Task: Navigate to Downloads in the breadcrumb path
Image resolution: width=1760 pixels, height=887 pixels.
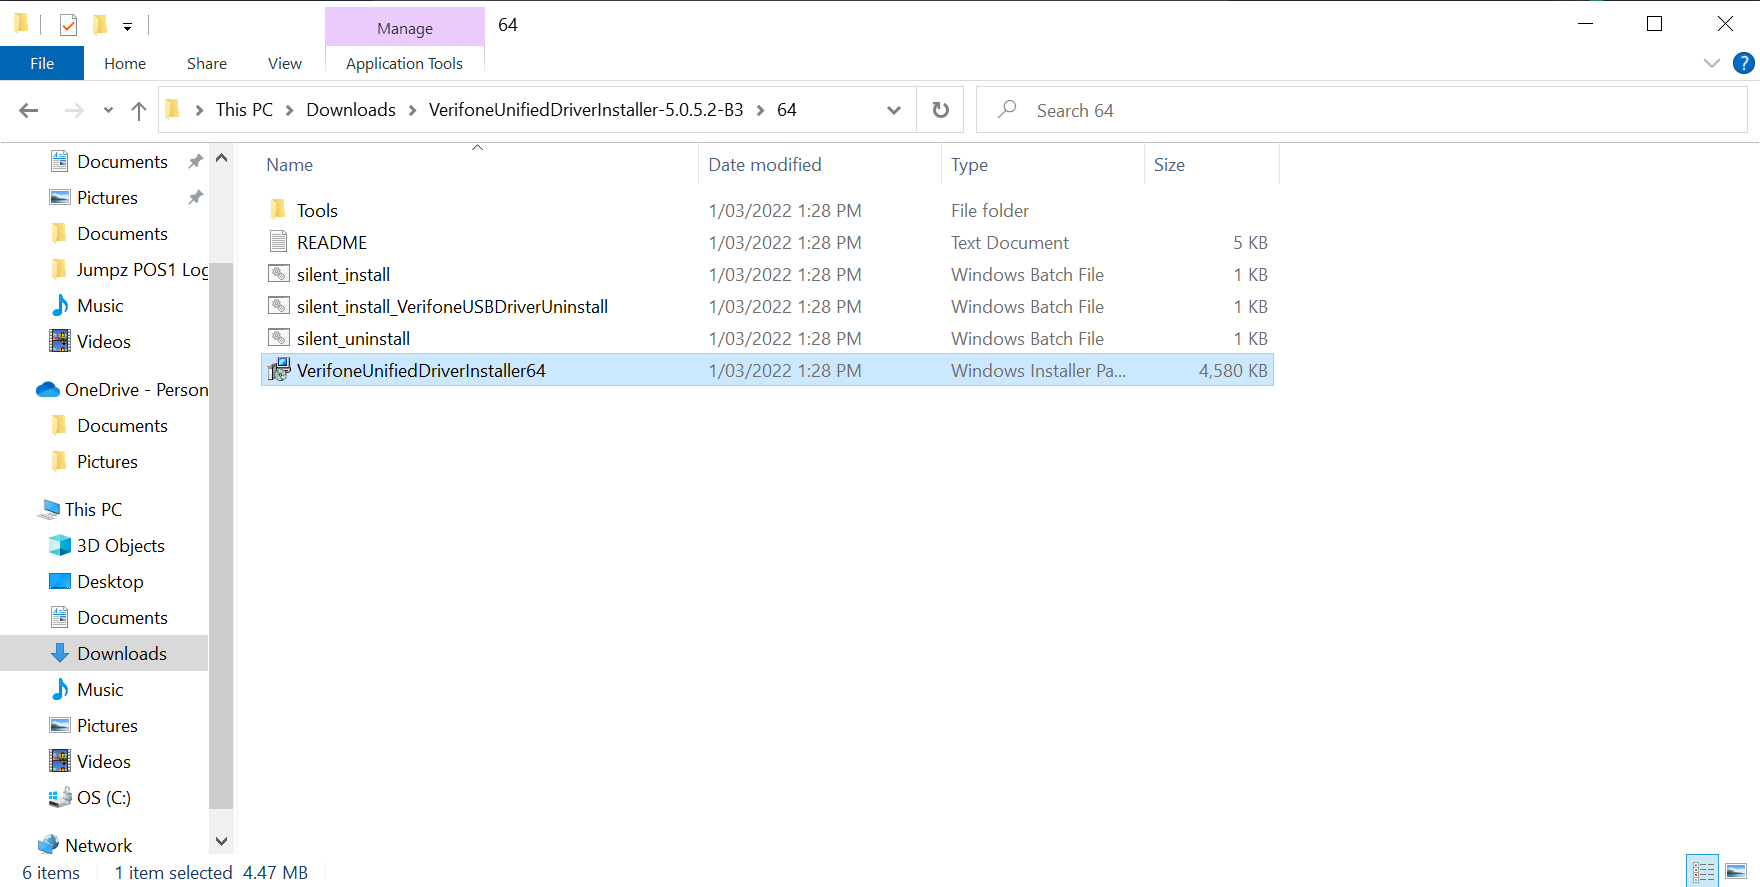Action: pos(351,110)
